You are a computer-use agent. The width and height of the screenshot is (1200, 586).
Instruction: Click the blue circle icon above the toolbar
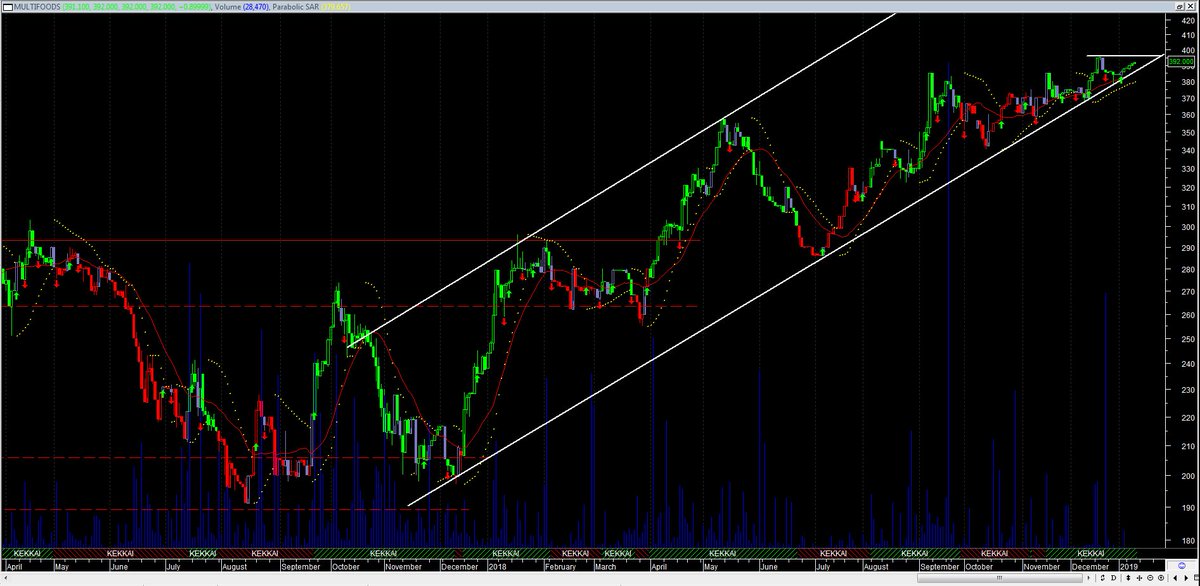[x=1181, y=565]
